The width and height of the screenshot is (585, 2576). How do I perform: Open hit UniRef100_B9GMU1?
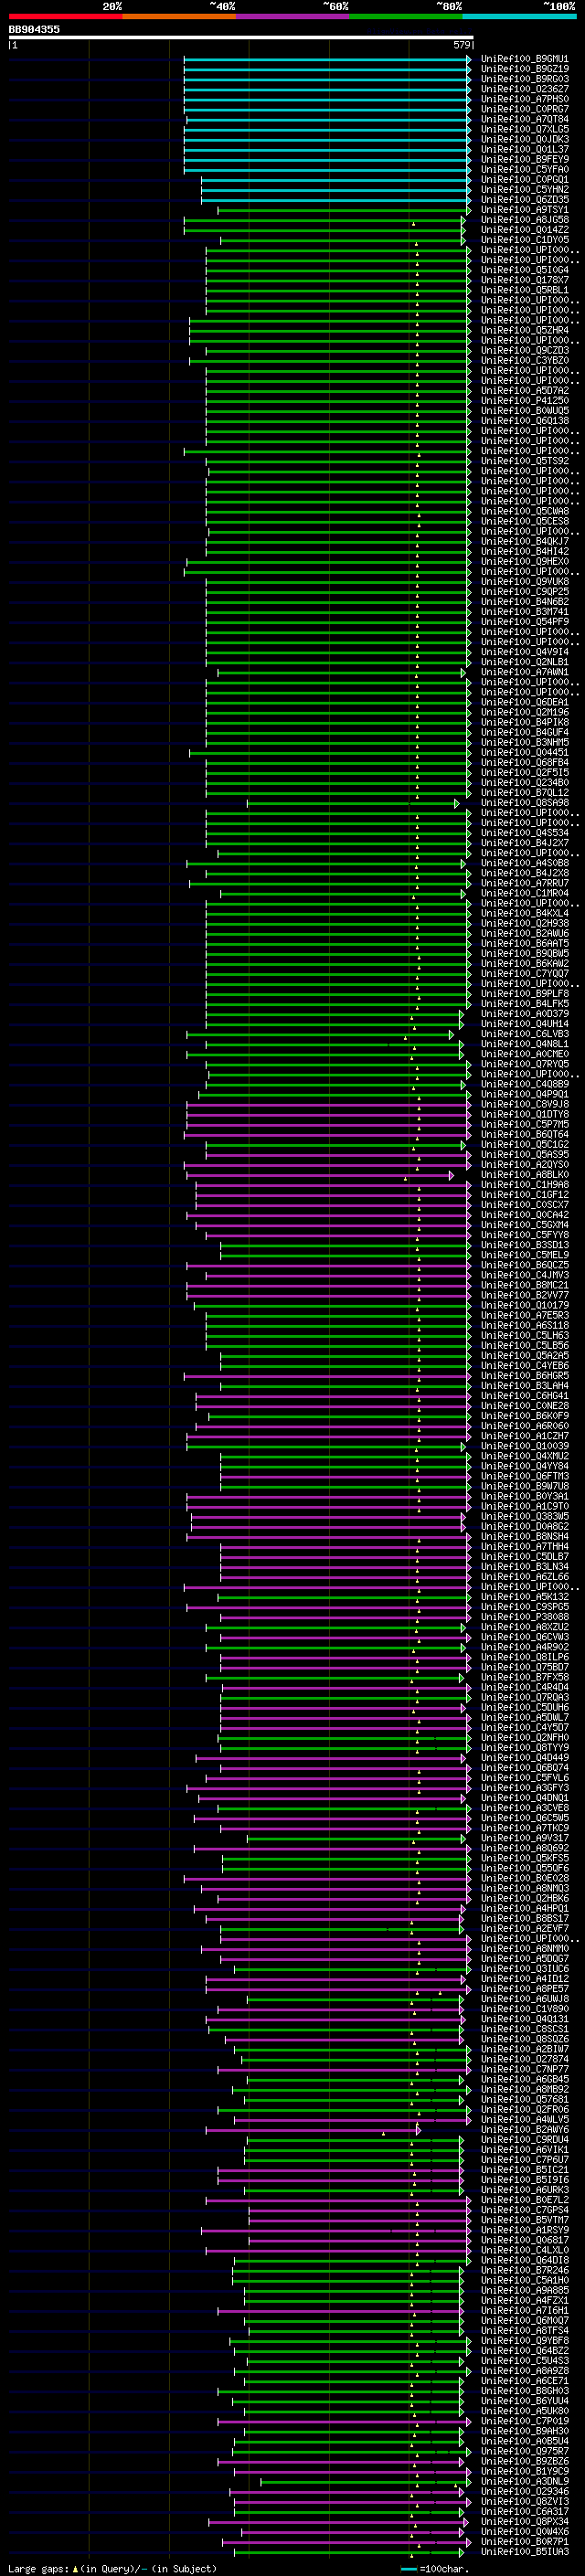524,59
